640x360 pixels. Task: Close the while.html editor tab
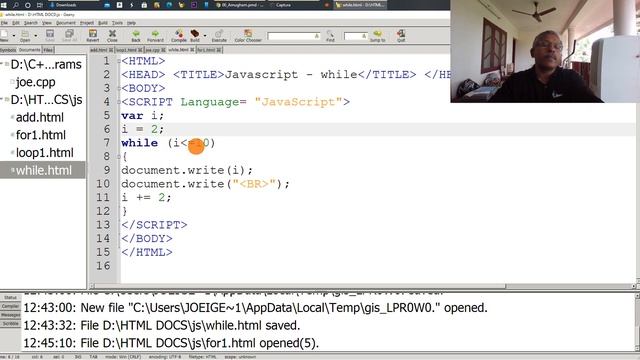(192, 50)
